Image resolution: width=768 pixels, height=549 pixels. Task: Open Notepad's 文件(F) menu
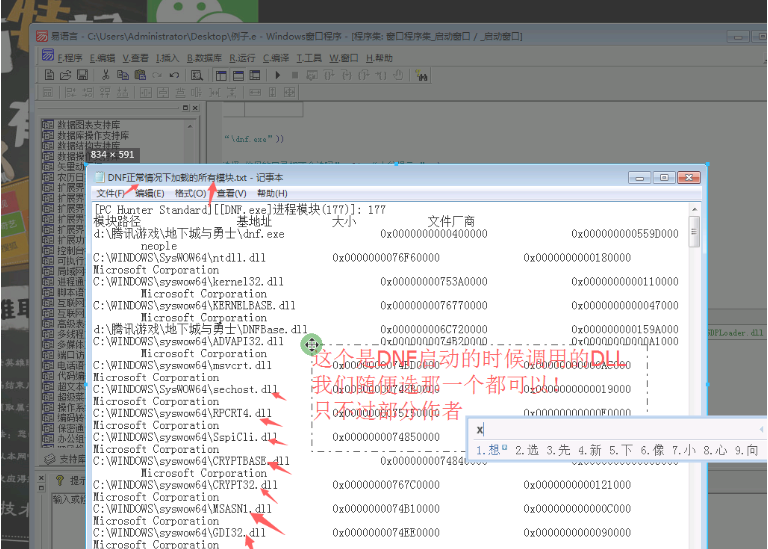coord(110,193)
